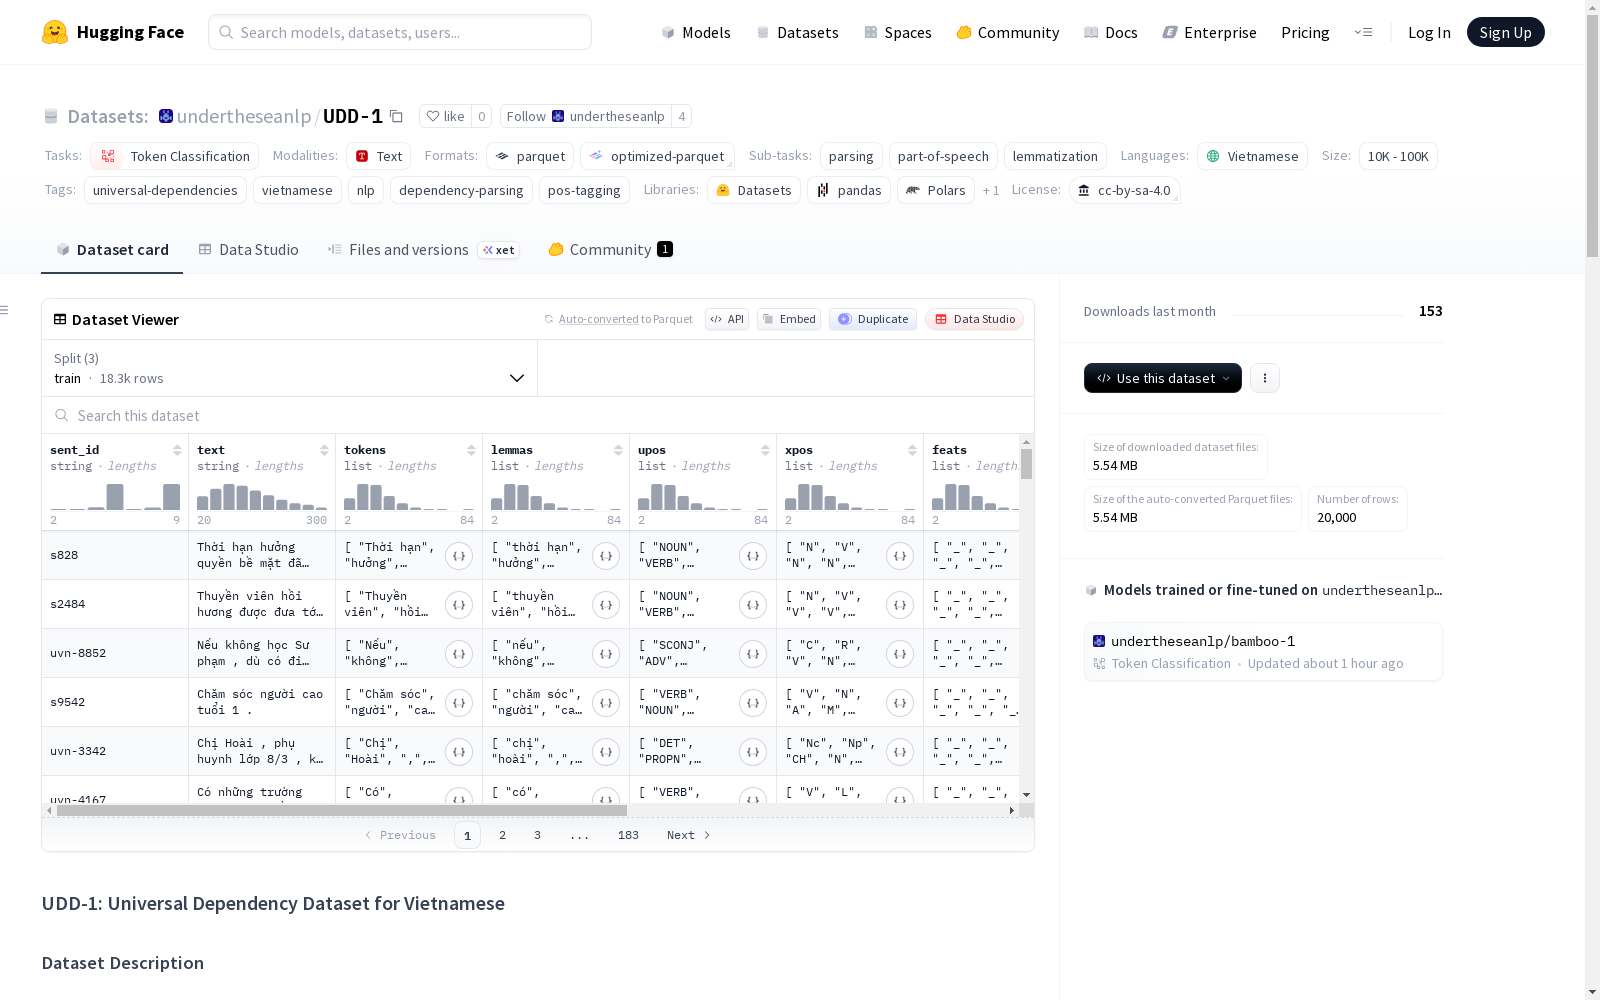1600x1000 pixels.
Task: Open the Spaces navigation menu item
Action: 898,32
